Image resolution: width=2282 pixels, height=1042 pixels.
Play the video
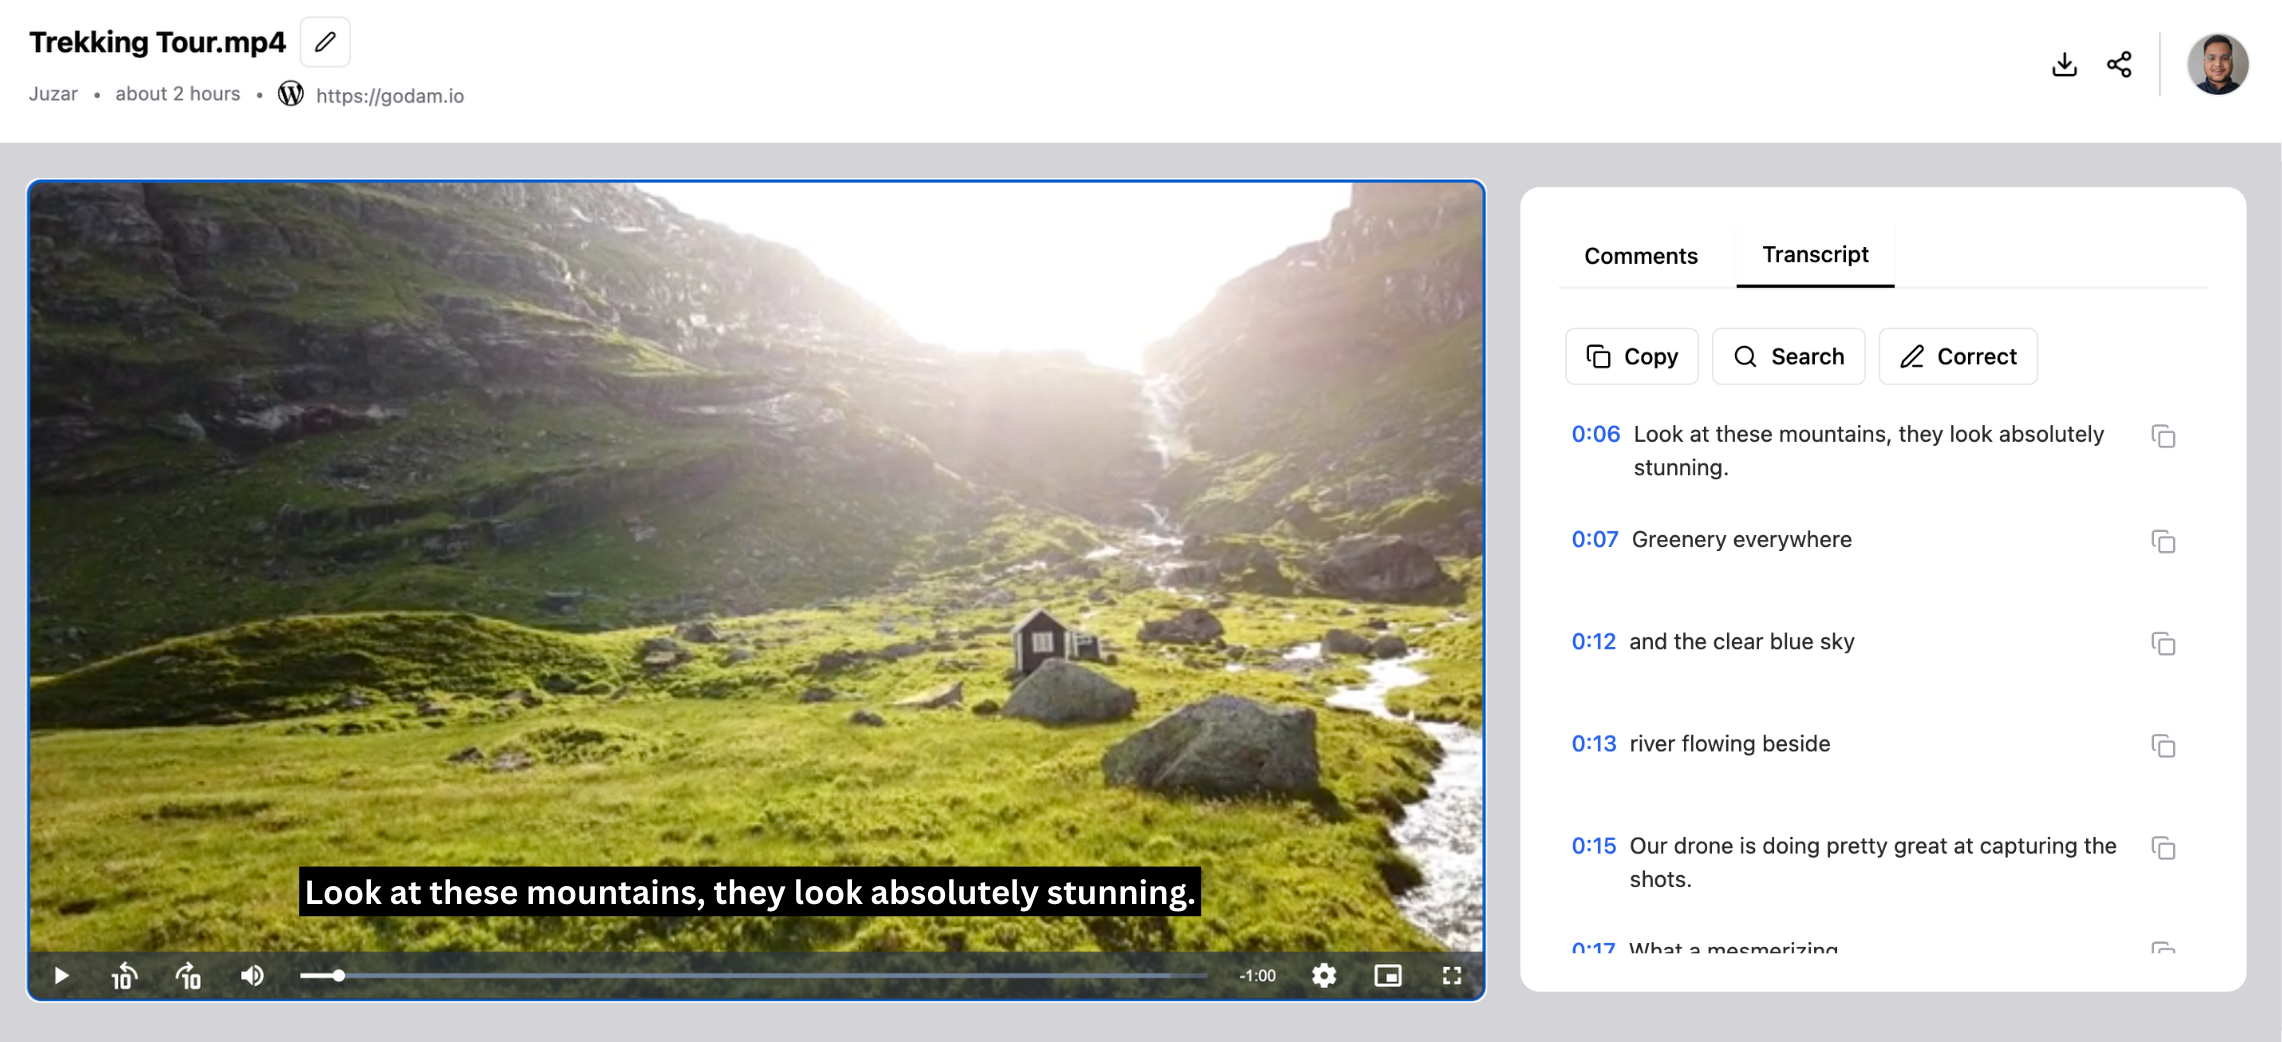(x=60, y=975)
